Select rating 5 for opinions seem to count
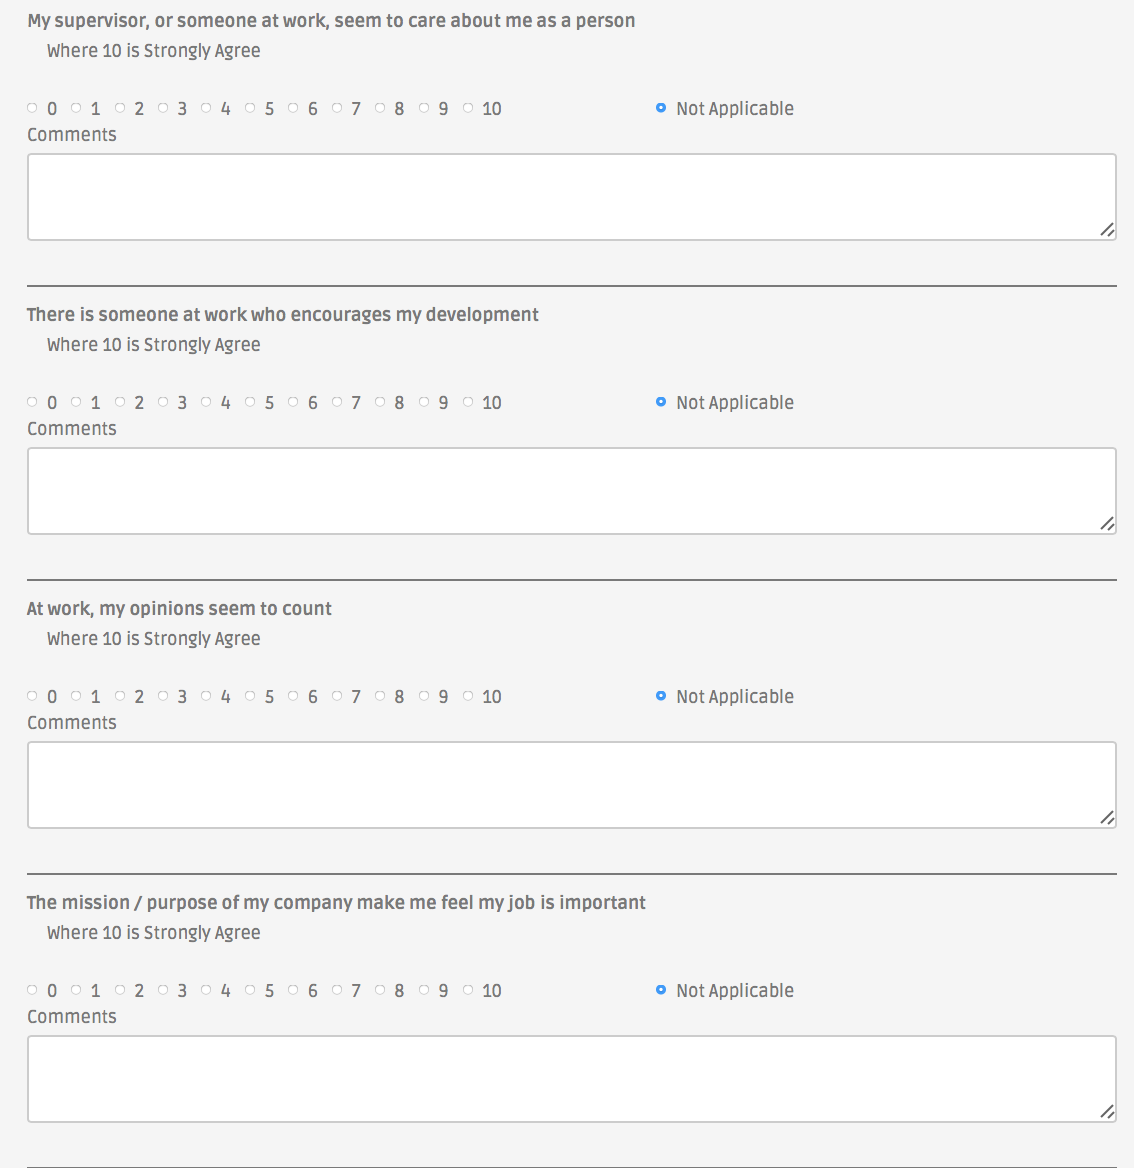The image size is (1134, 1168). coord(250,696)
